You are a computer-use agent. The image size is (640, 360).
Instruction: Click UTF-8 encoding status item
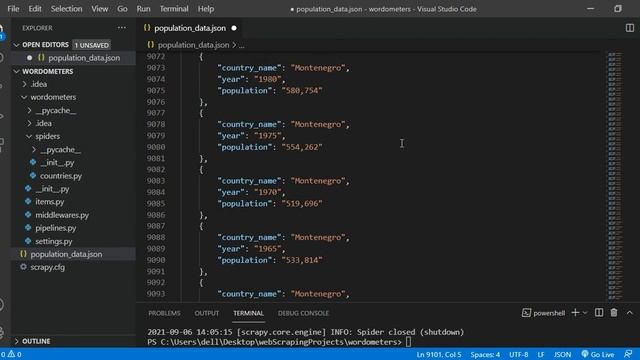518,354
